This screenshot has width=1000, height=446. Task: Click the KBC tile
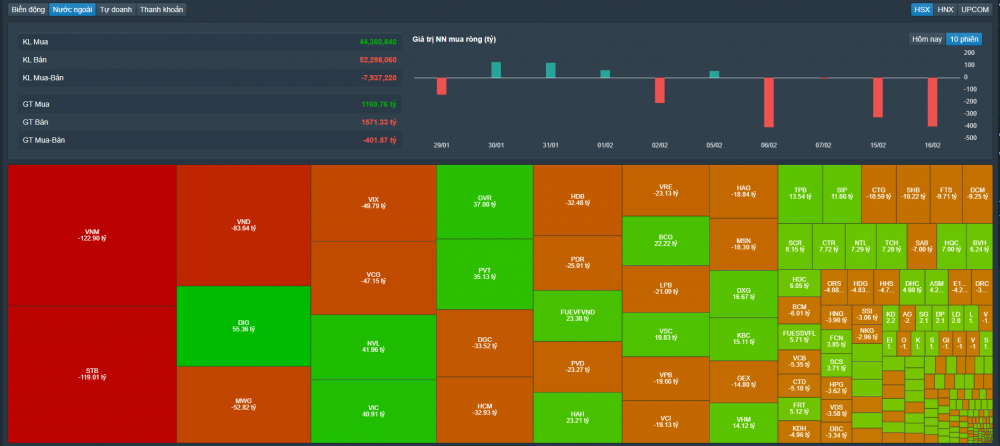click(x=743, y=339)
